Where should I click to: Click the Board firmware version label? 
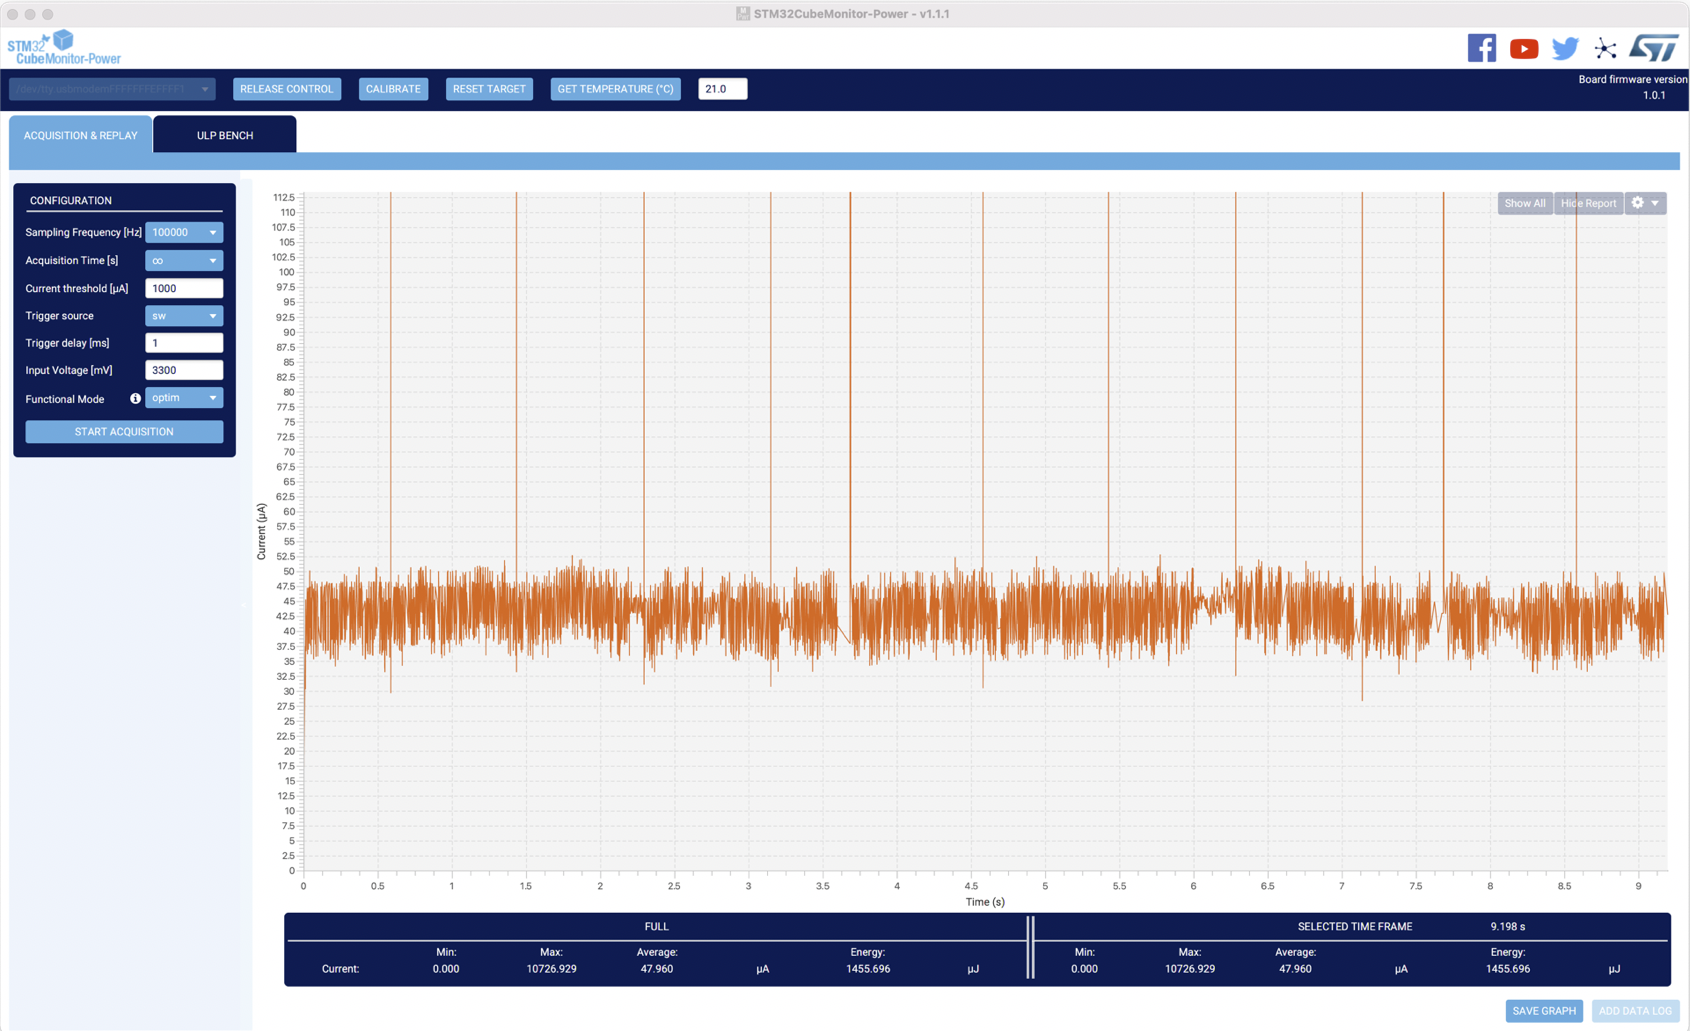(1633, 79)
